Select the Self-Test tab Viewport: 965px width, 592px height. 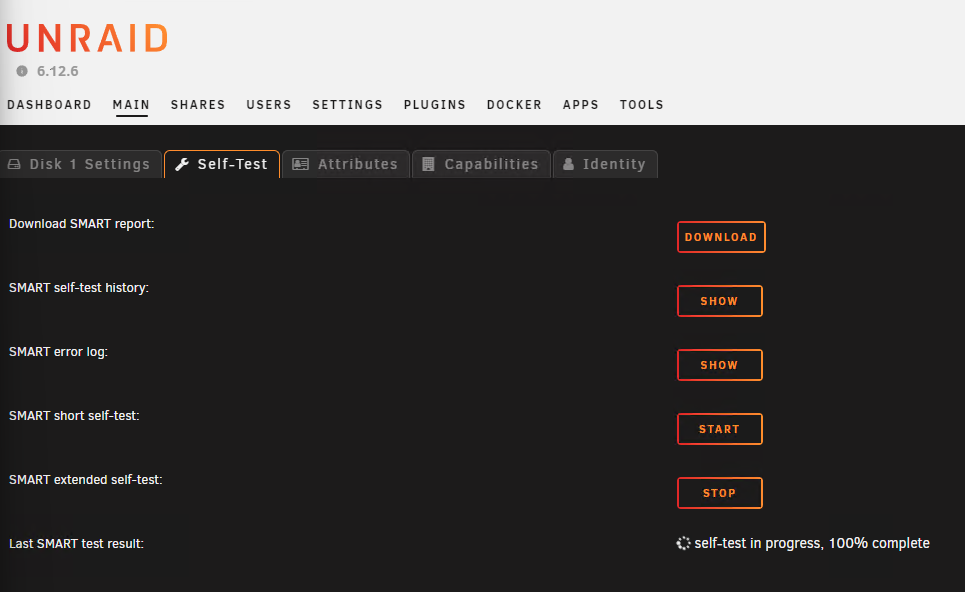pyautogui.click(x=222, y=164)
